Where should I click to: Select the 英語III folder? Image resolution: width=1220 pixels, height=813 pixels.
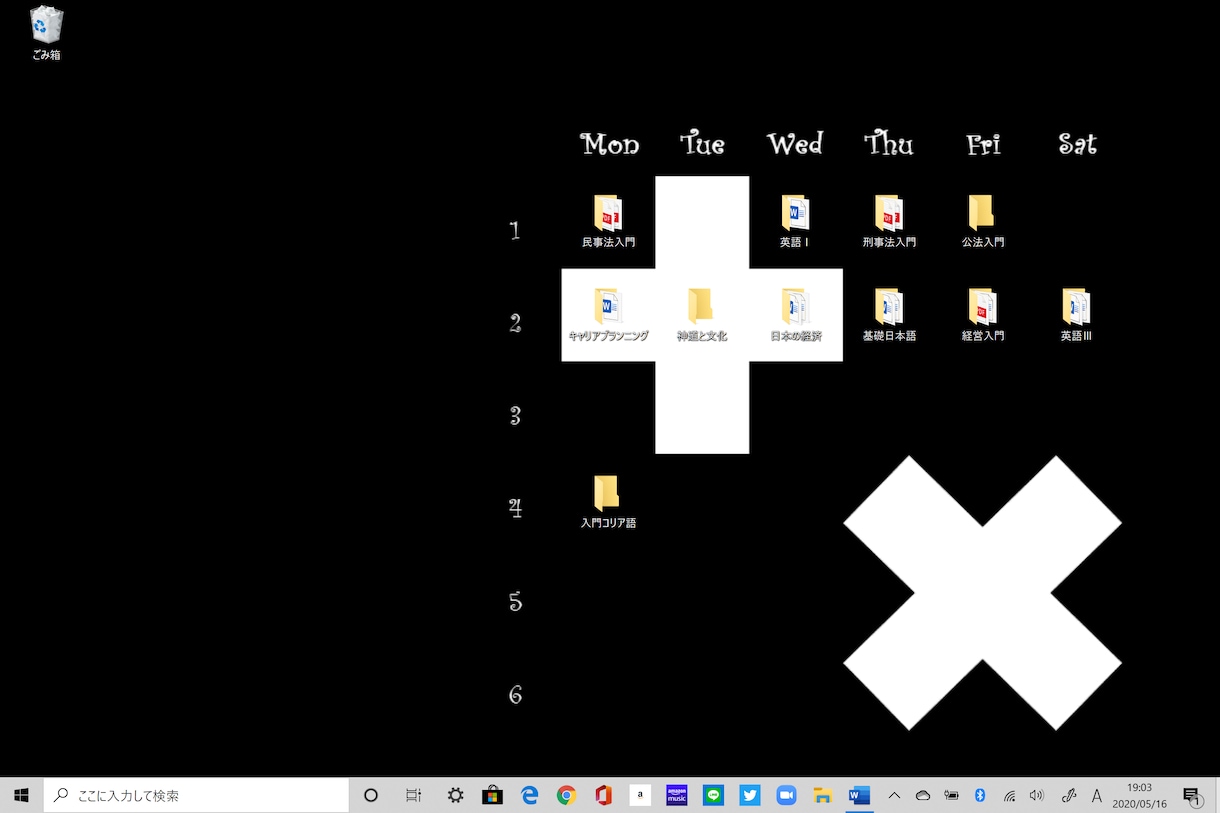(x=1076, y=315)
